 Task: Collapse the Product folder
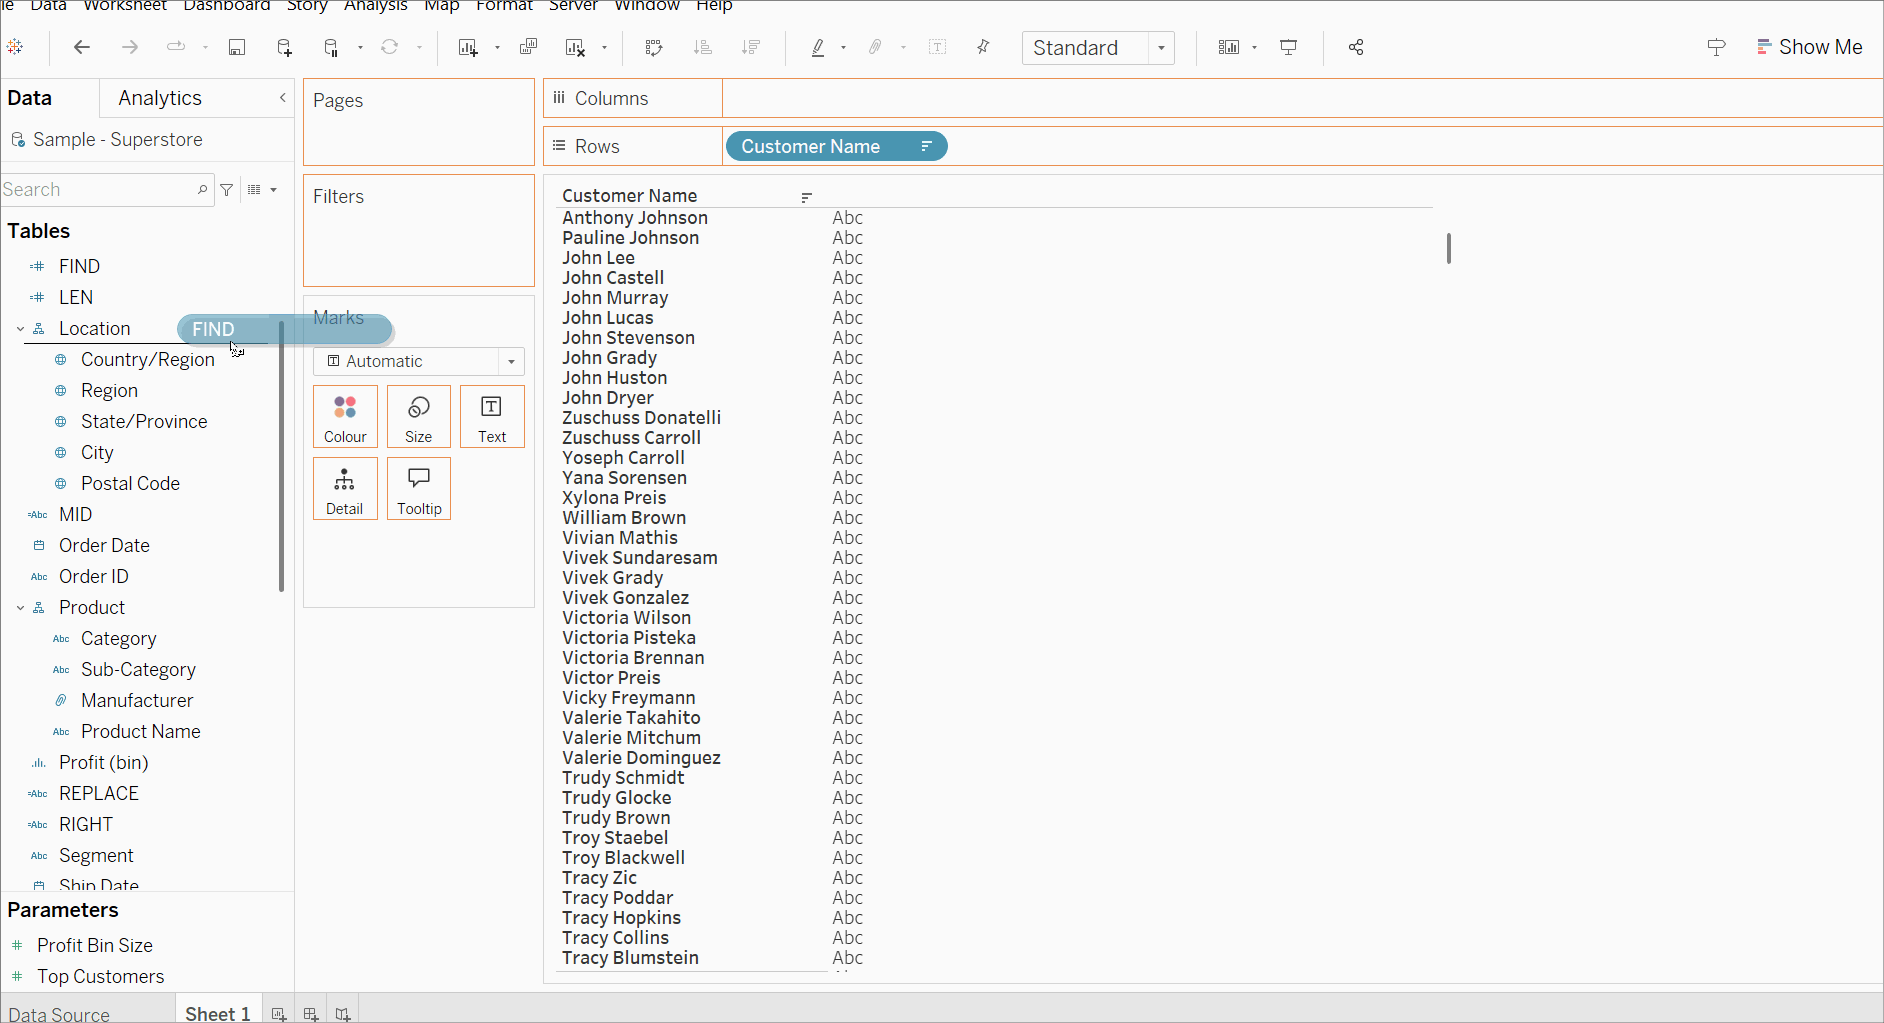[x=20, y=608]
